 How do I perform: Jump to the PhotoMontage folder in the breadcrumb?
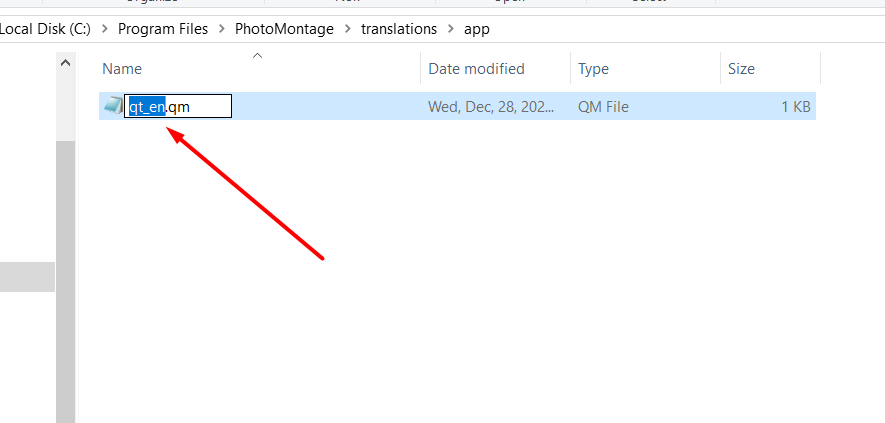[x=284, y=29]
